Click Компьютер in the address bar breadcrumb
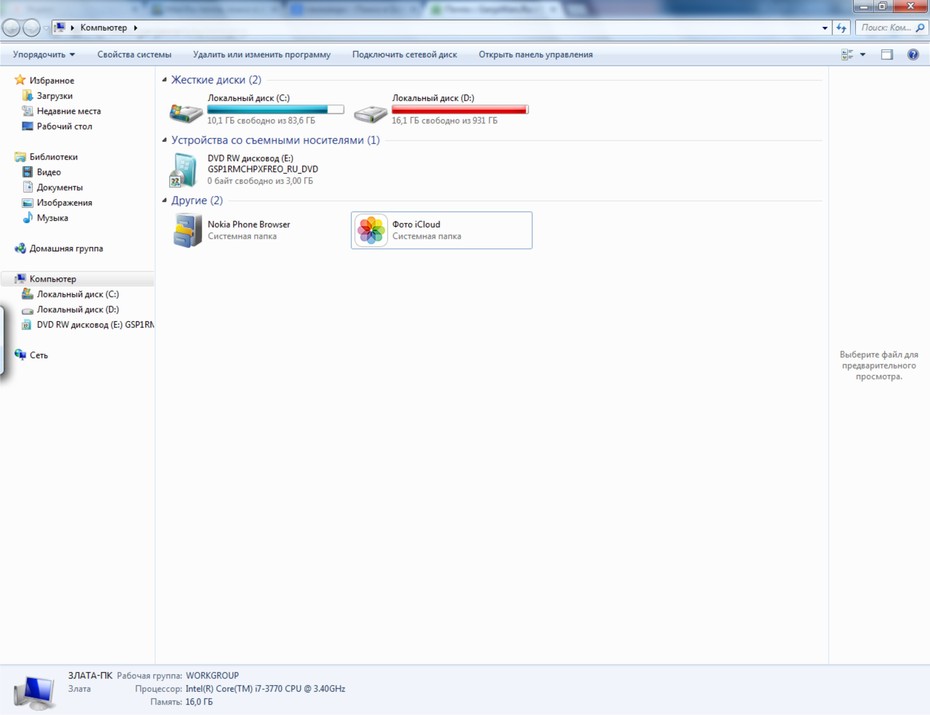 coord(103,28)
